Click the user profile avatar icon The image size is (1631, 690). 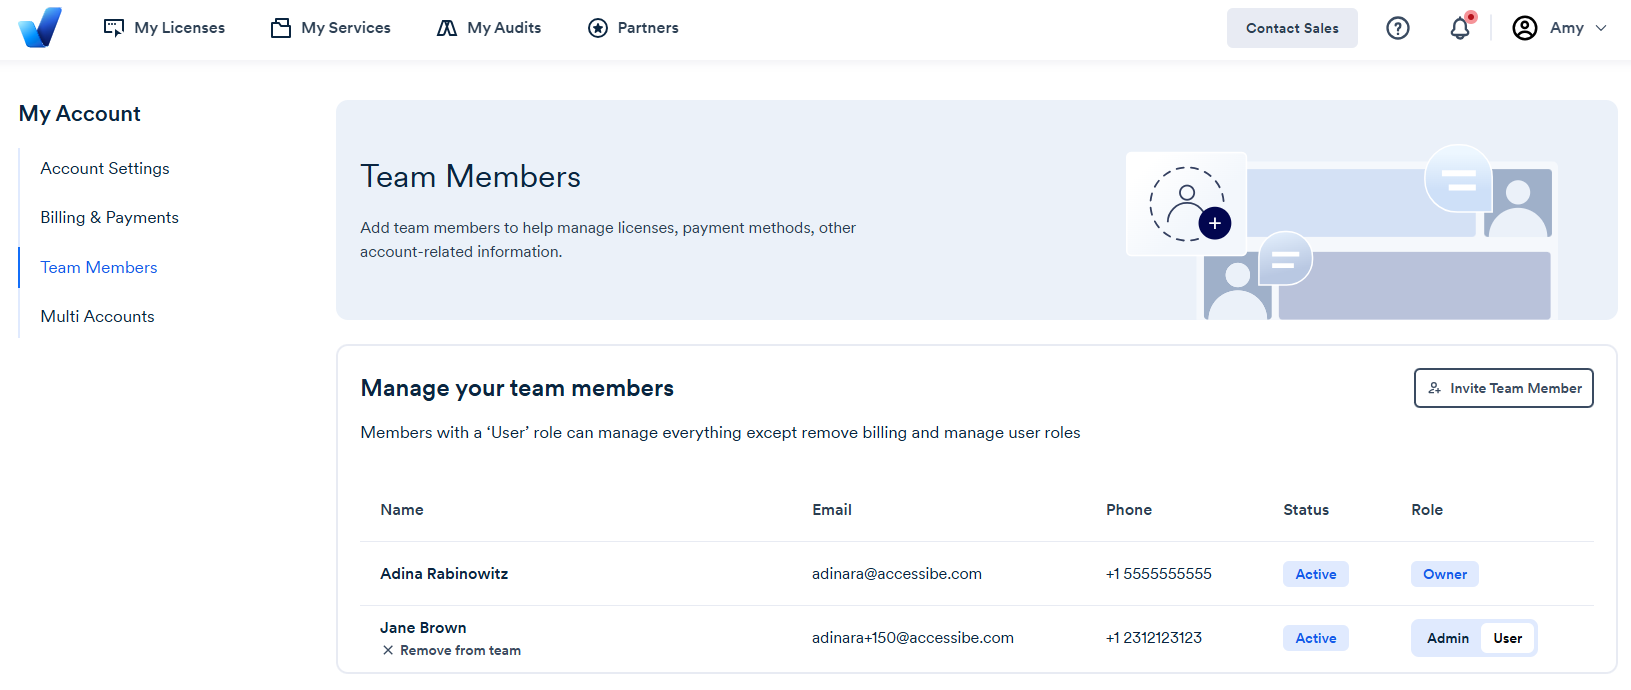1525,28
